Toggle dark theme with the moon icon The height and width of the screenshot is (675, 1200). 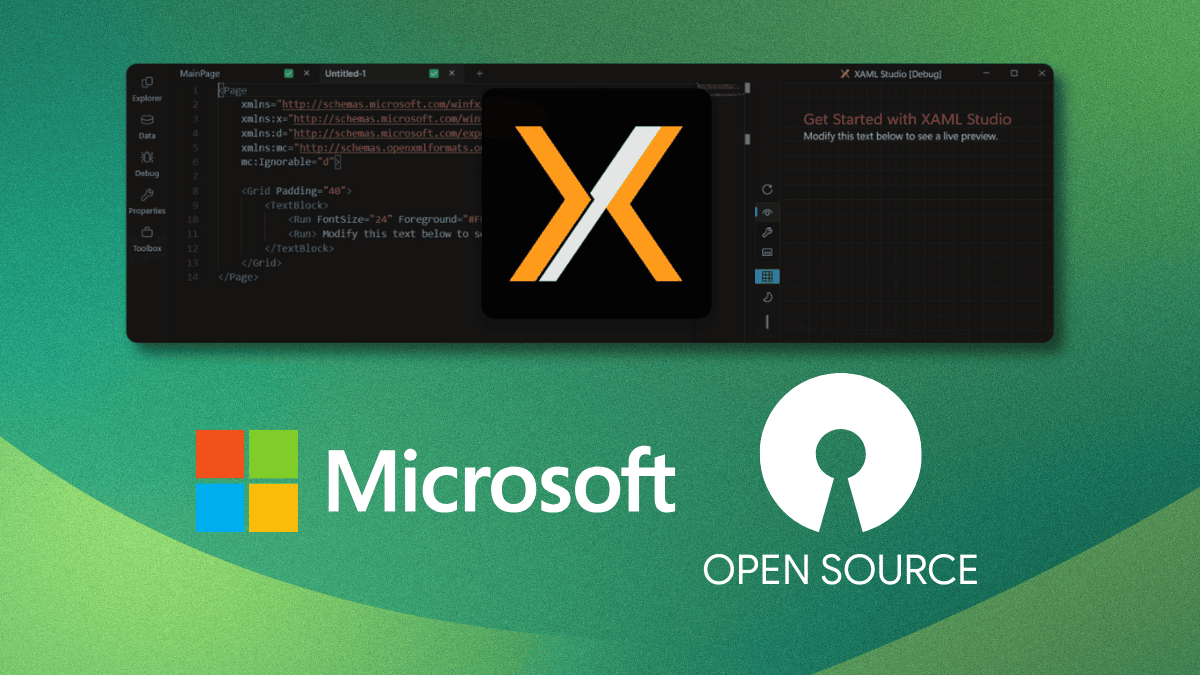pyautogui.click(x=767, y=297)
